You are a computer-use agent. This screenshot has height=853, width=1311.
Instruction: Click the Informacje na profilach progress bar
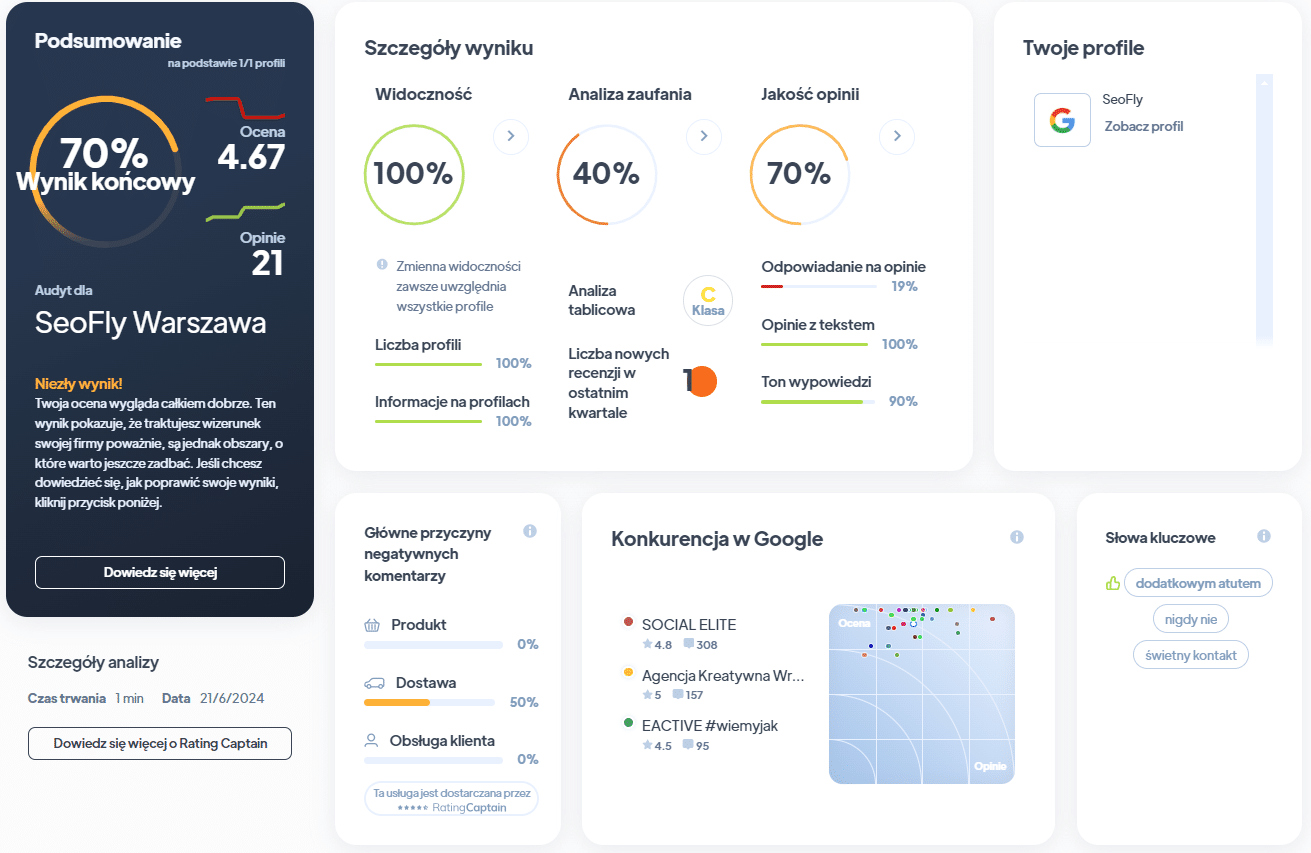pos(428,422)
